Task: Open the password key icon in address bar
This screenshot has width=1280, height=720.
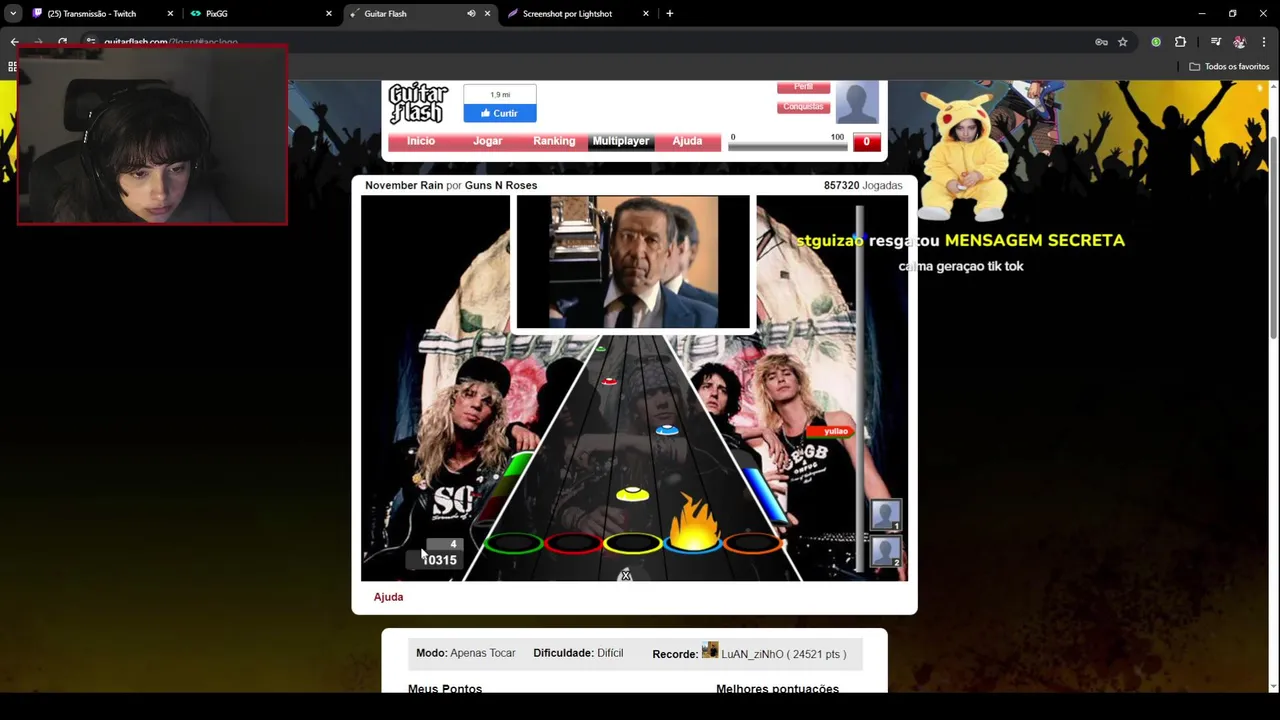Action: pyautogui.click(x=1101, y=42)
